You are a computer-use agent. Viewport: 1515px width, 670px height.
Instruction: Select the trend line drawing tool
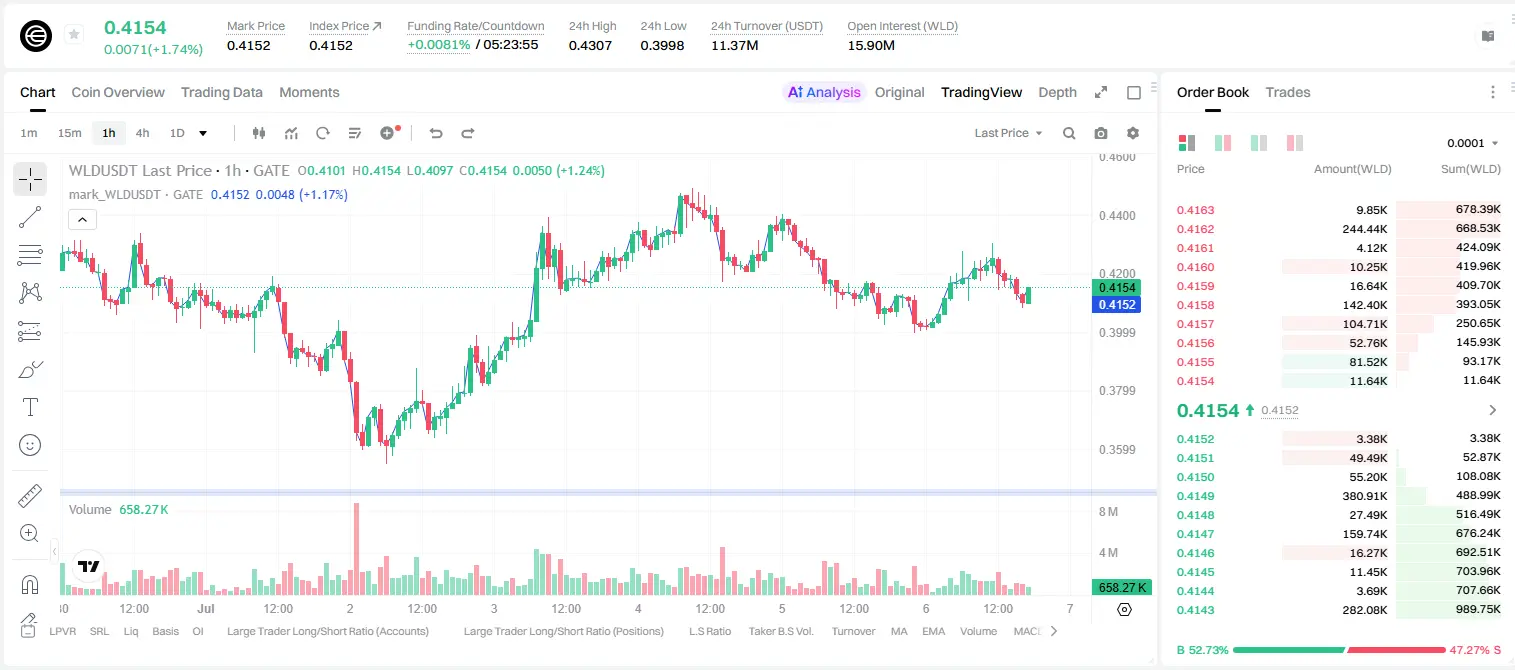click(30, 217)
